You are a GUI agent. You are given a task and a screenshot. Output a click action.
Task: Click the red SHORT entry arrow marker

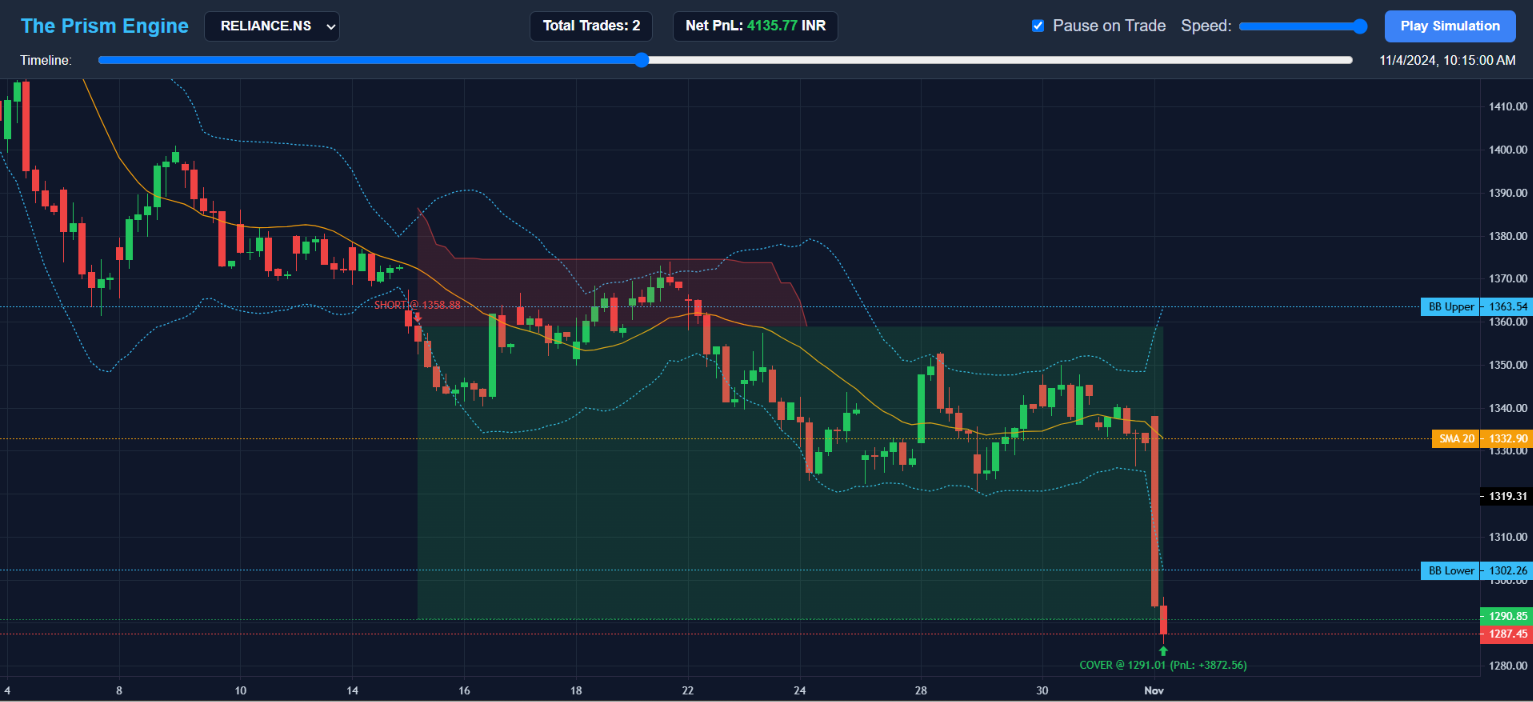(x=417, y=317)
